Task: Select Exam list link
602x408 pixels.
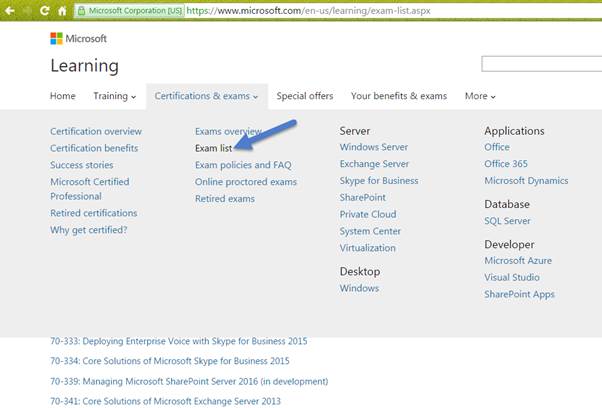Action: tap(213, 148)
